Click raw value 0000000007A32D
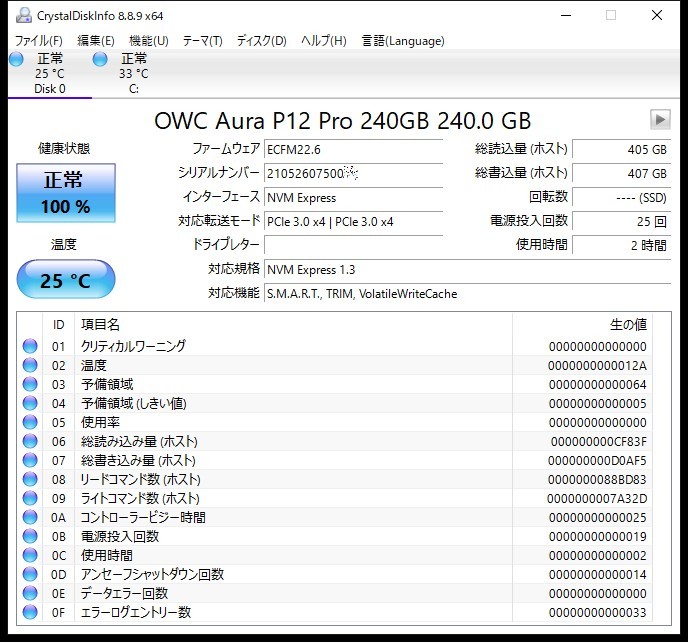 (597, 499)
